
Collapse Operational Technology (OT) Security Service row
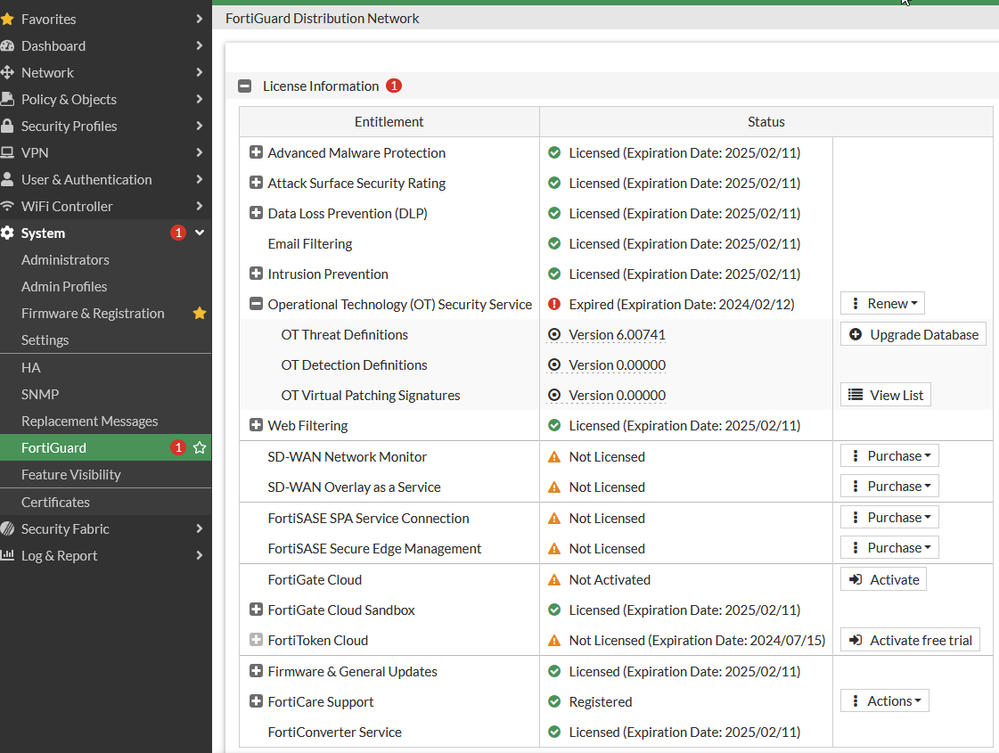(256, 304)
